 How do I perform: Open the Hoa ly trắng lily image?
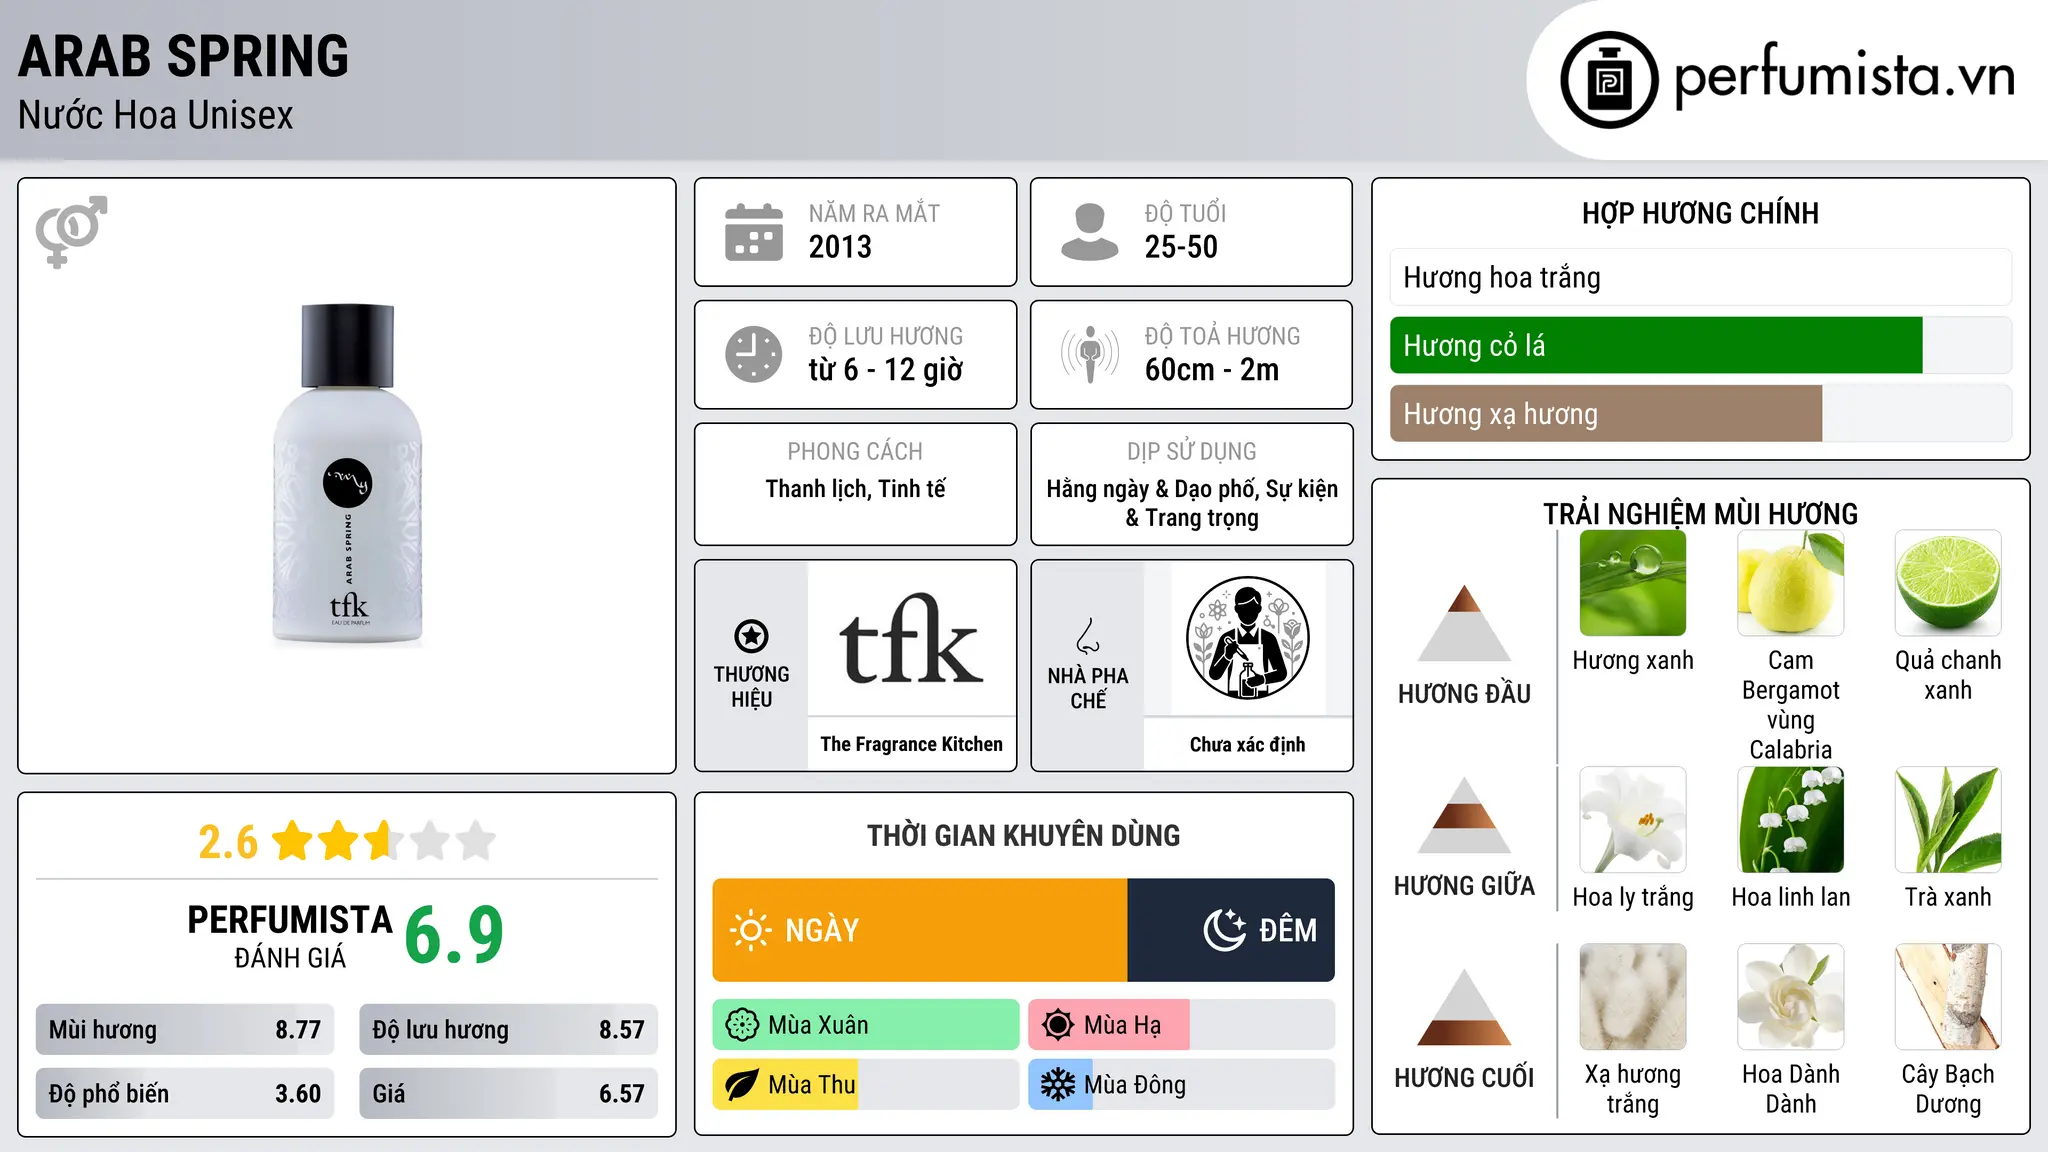[1633, 820]
